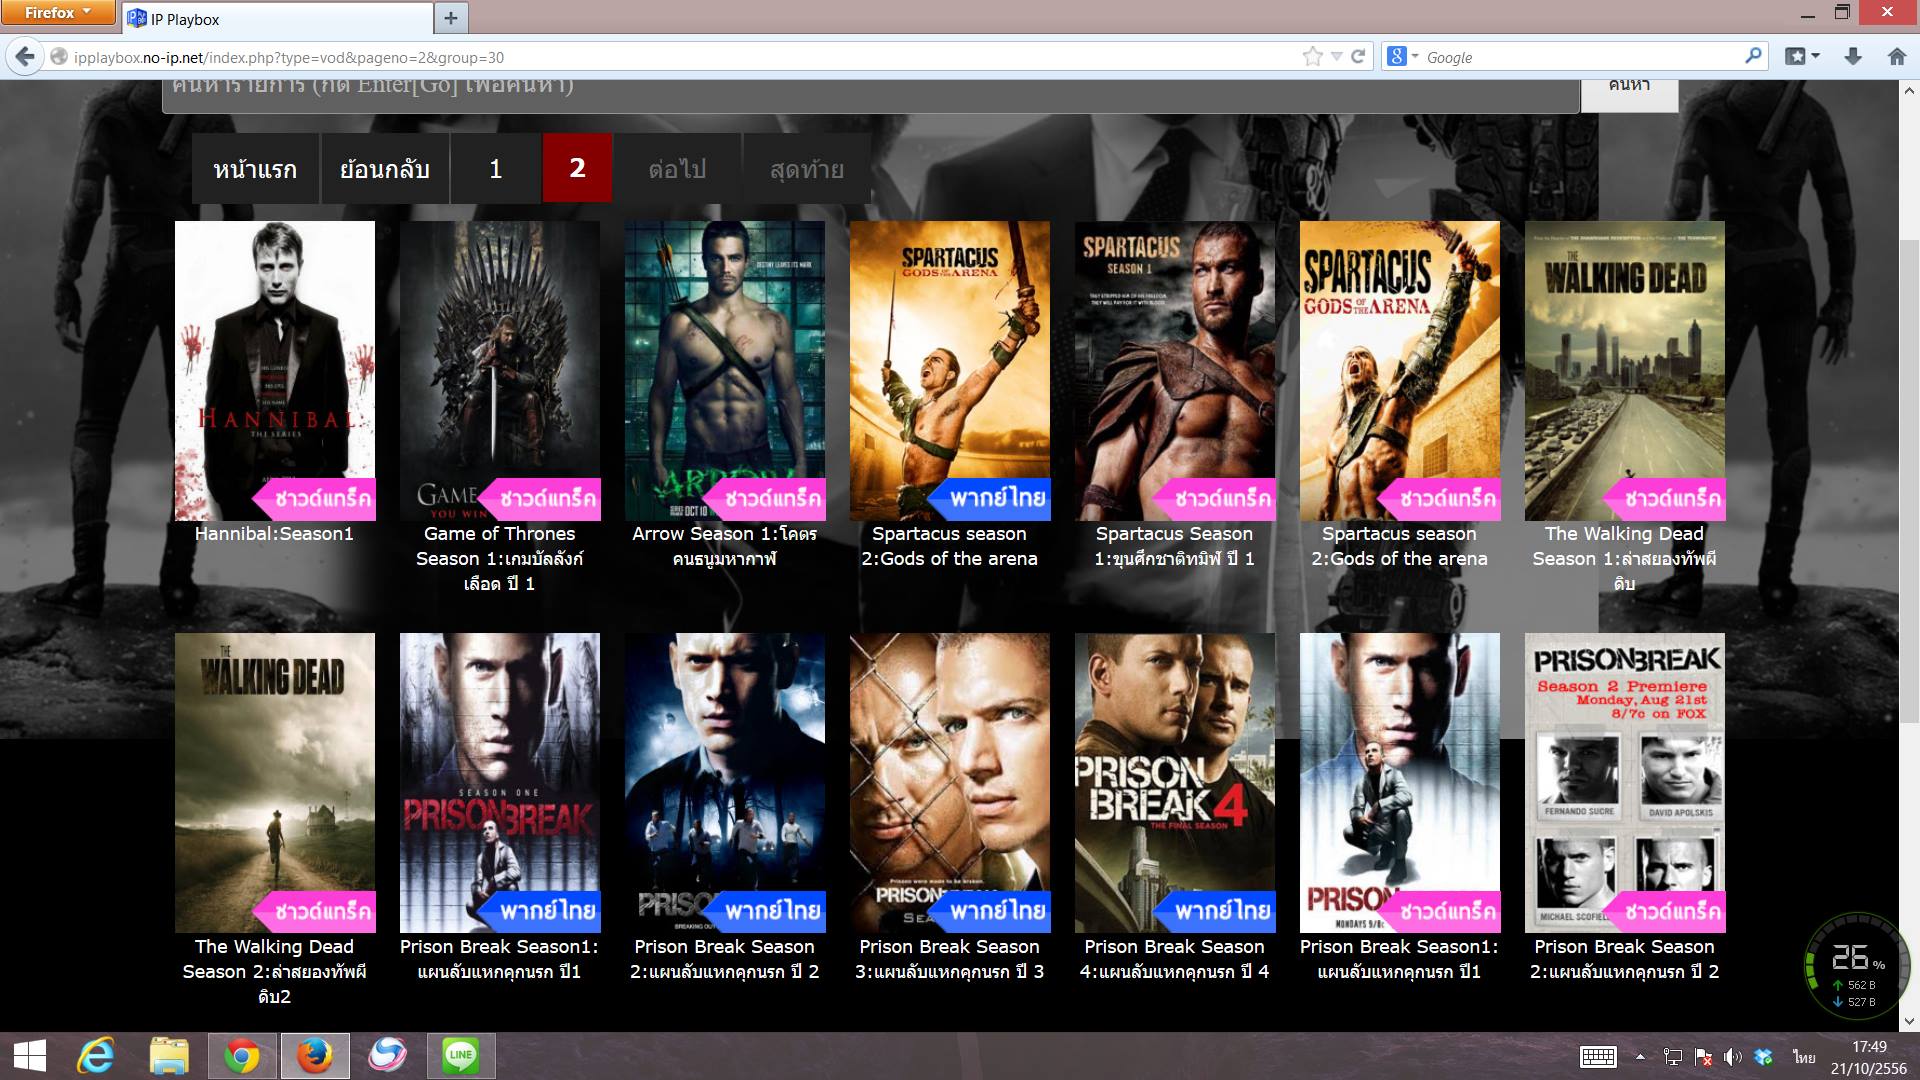1920x1080 pixels.
Task: Open URL history dropdown arrow
Action: pos(1336,57)
